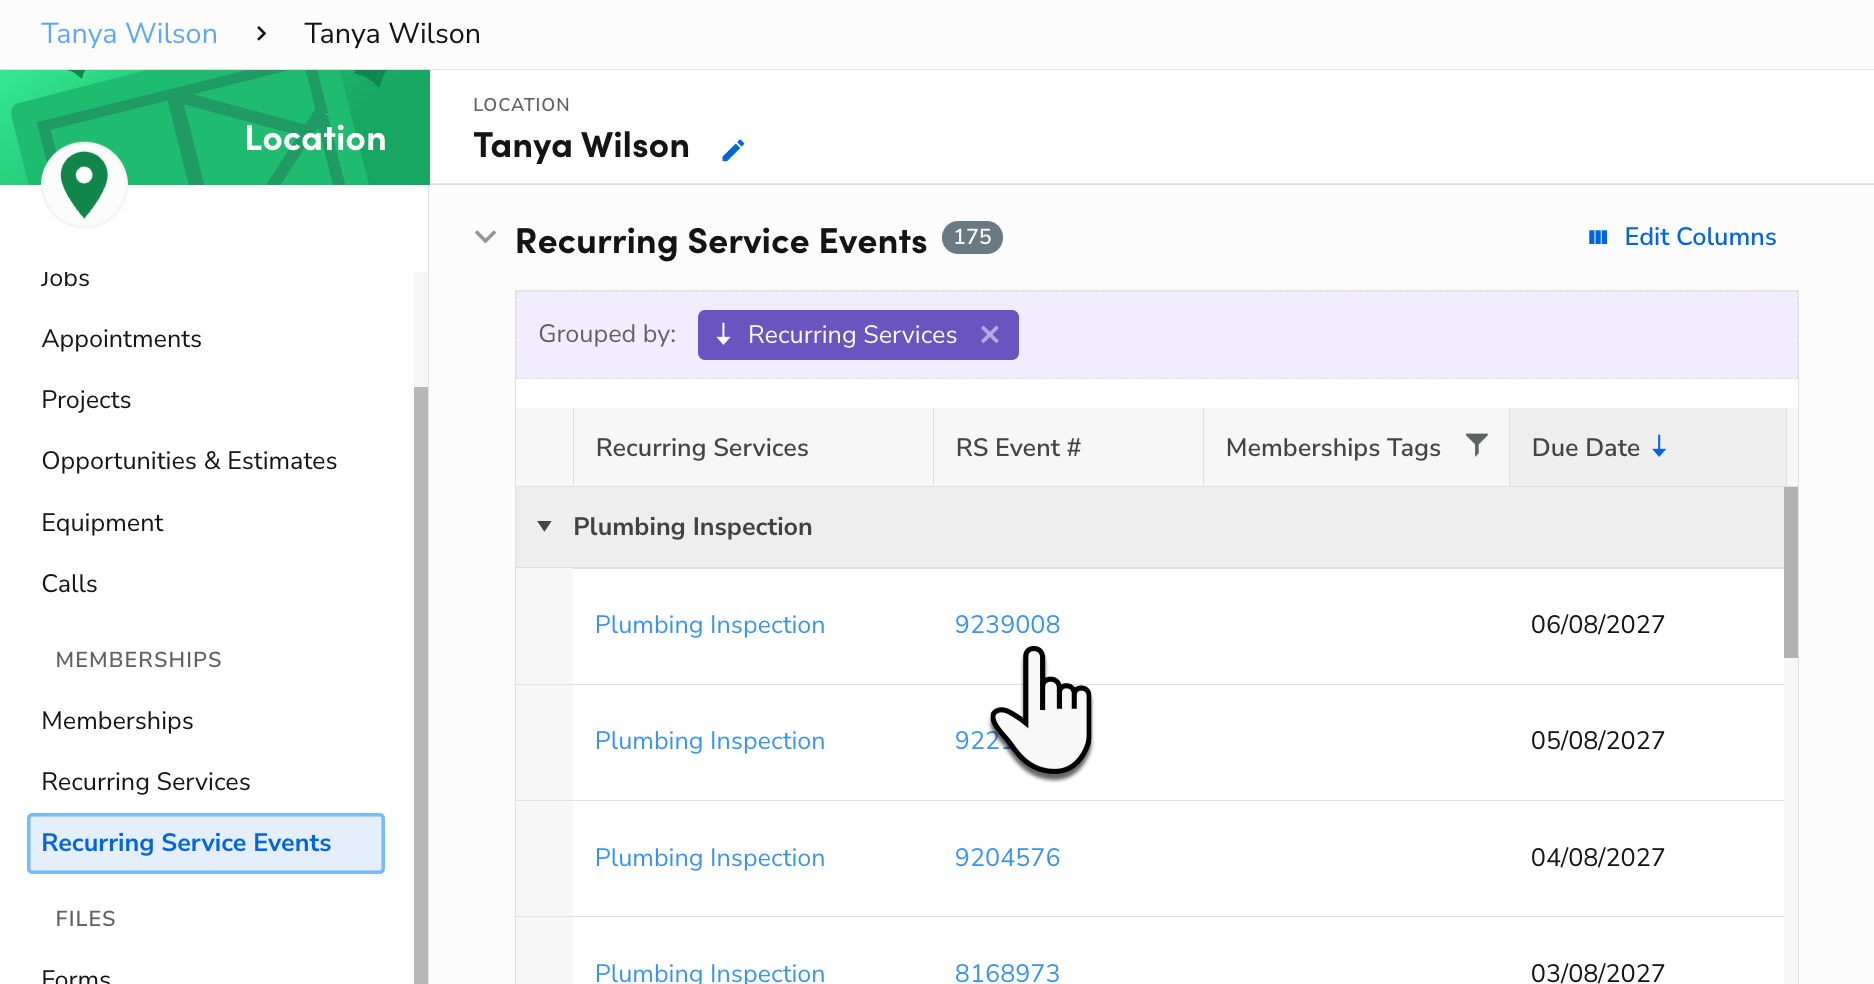Open Recurring Services from the sidebar
Screen dimensions: 1874x984
(x=145, y=781)
